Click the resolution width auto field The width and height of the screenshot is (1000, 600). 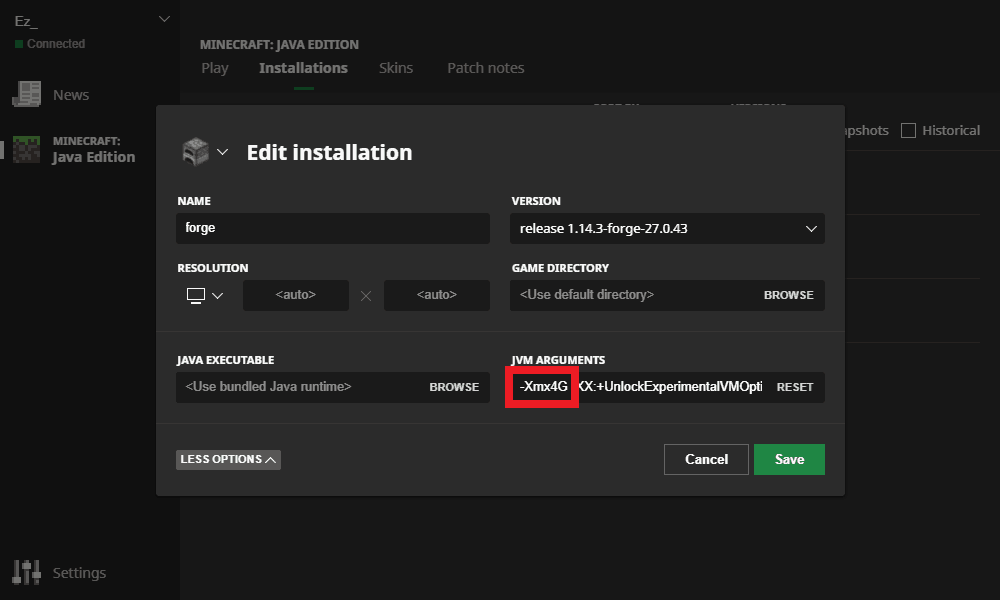tap(296, 295)
